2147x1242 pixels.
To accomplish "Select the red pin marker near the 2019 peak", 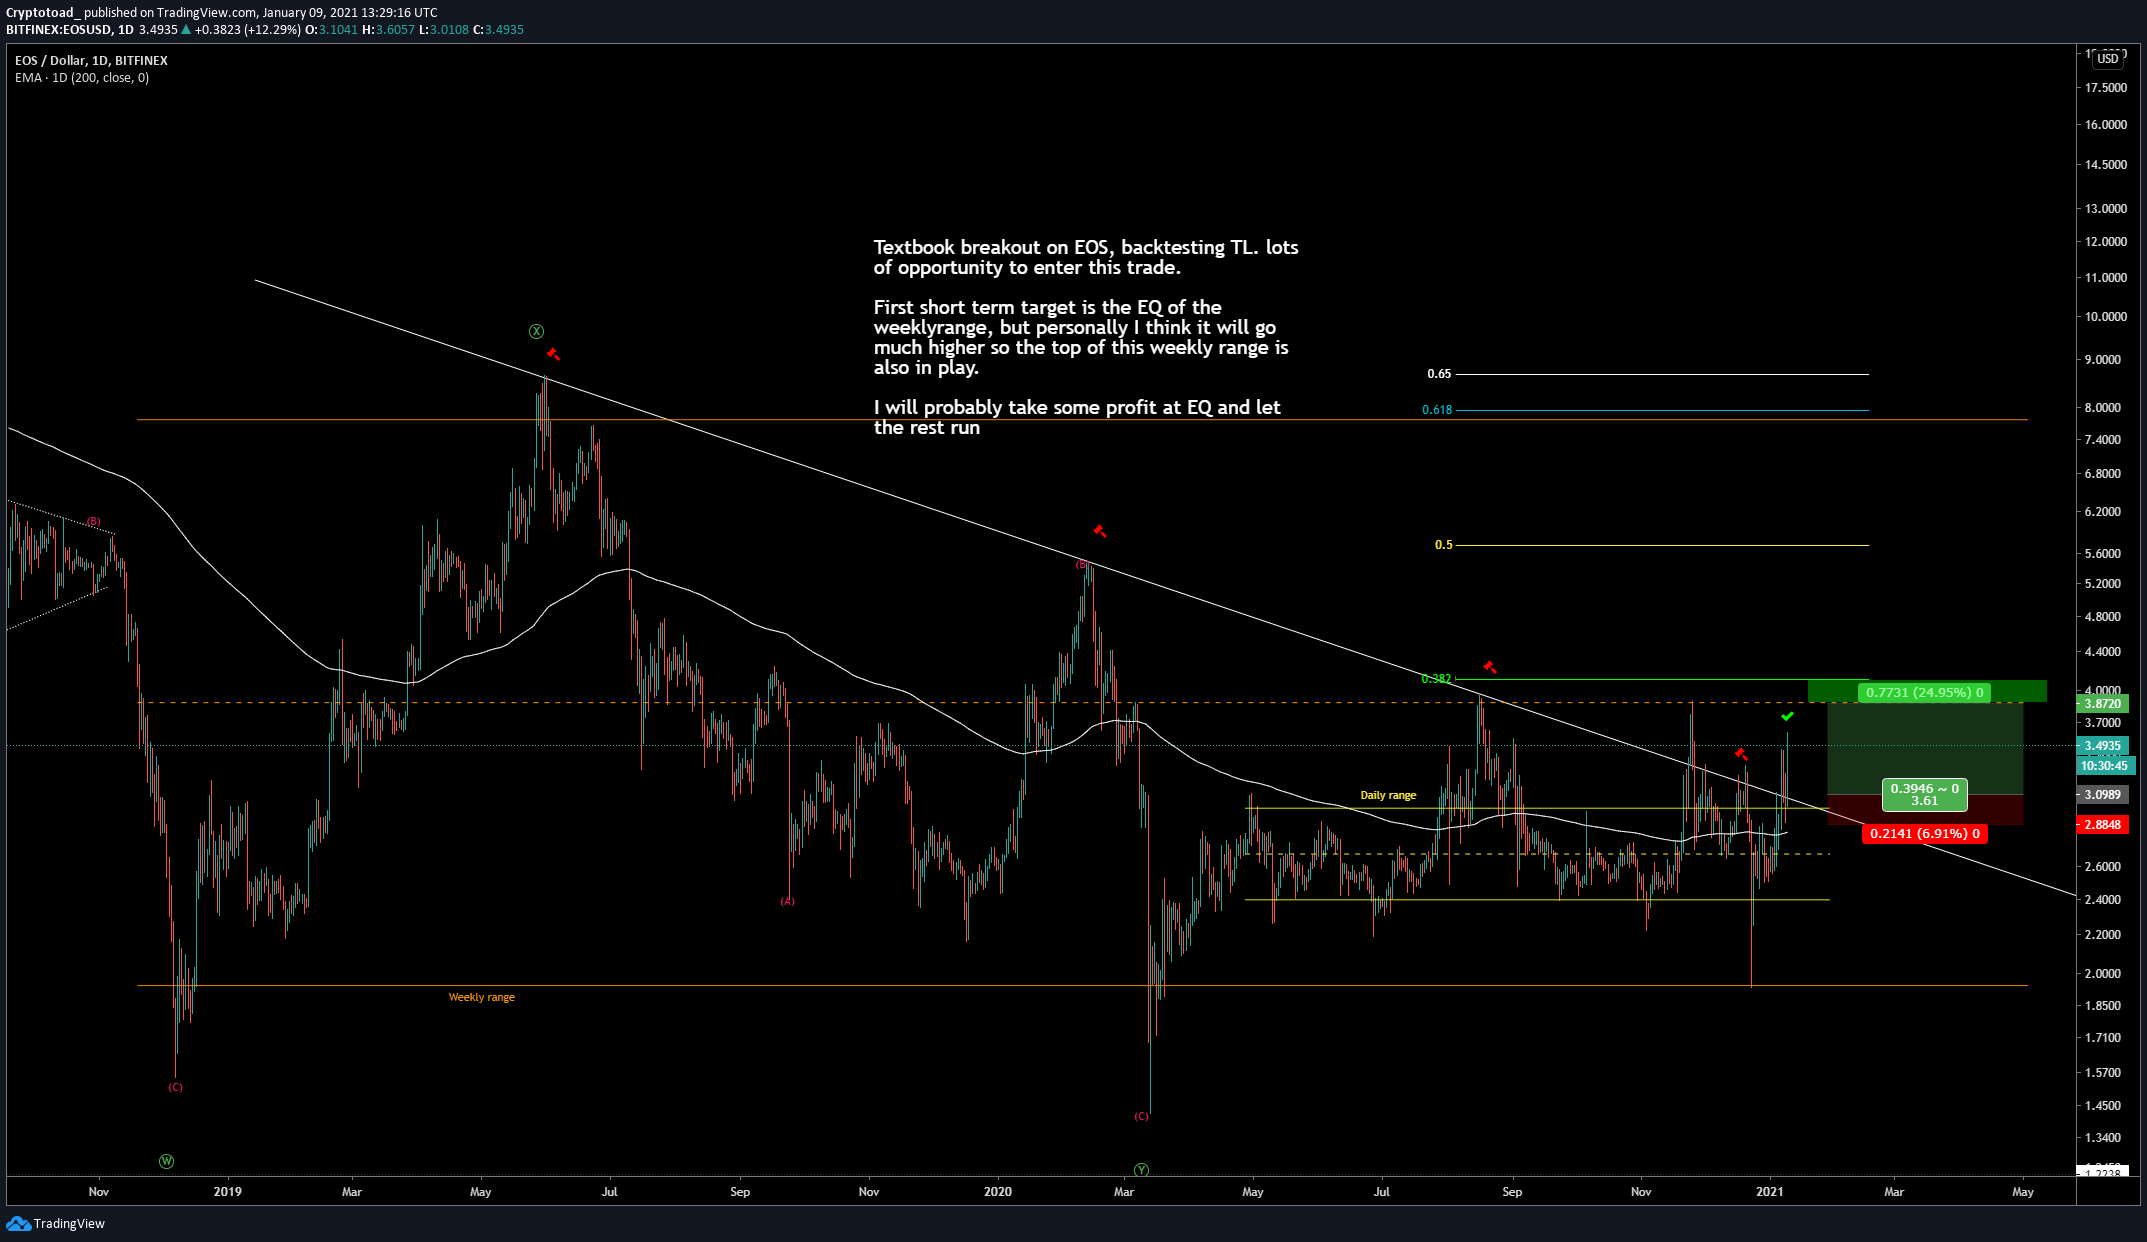I will 554,353.
